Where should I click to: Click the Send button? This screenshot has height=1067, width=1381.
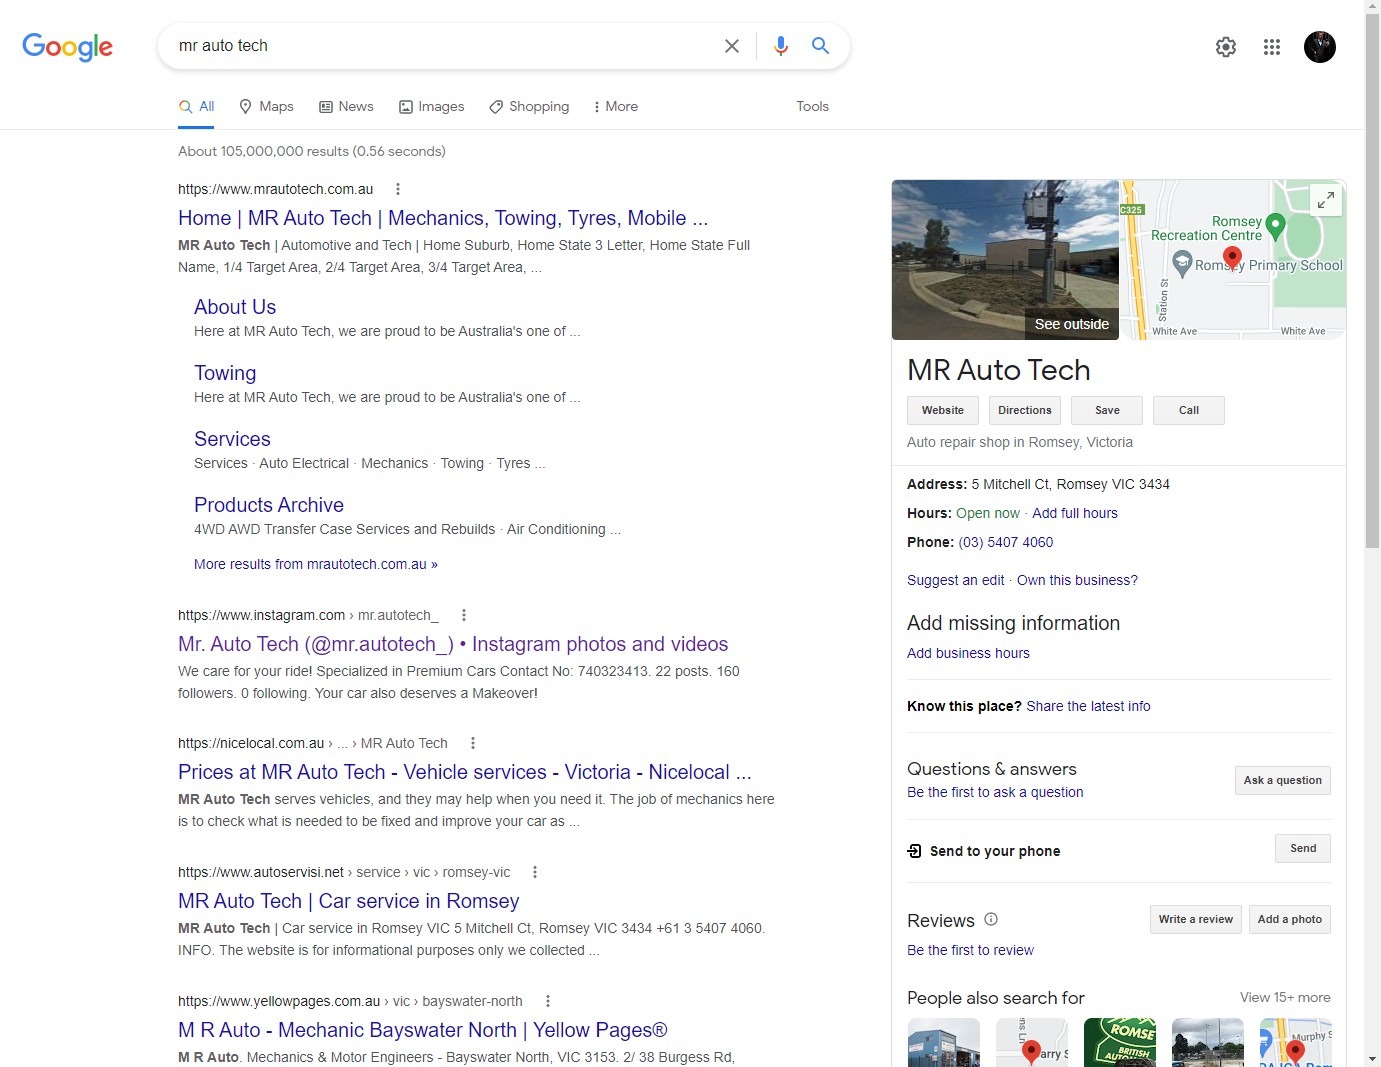(x=1303, y=848)
